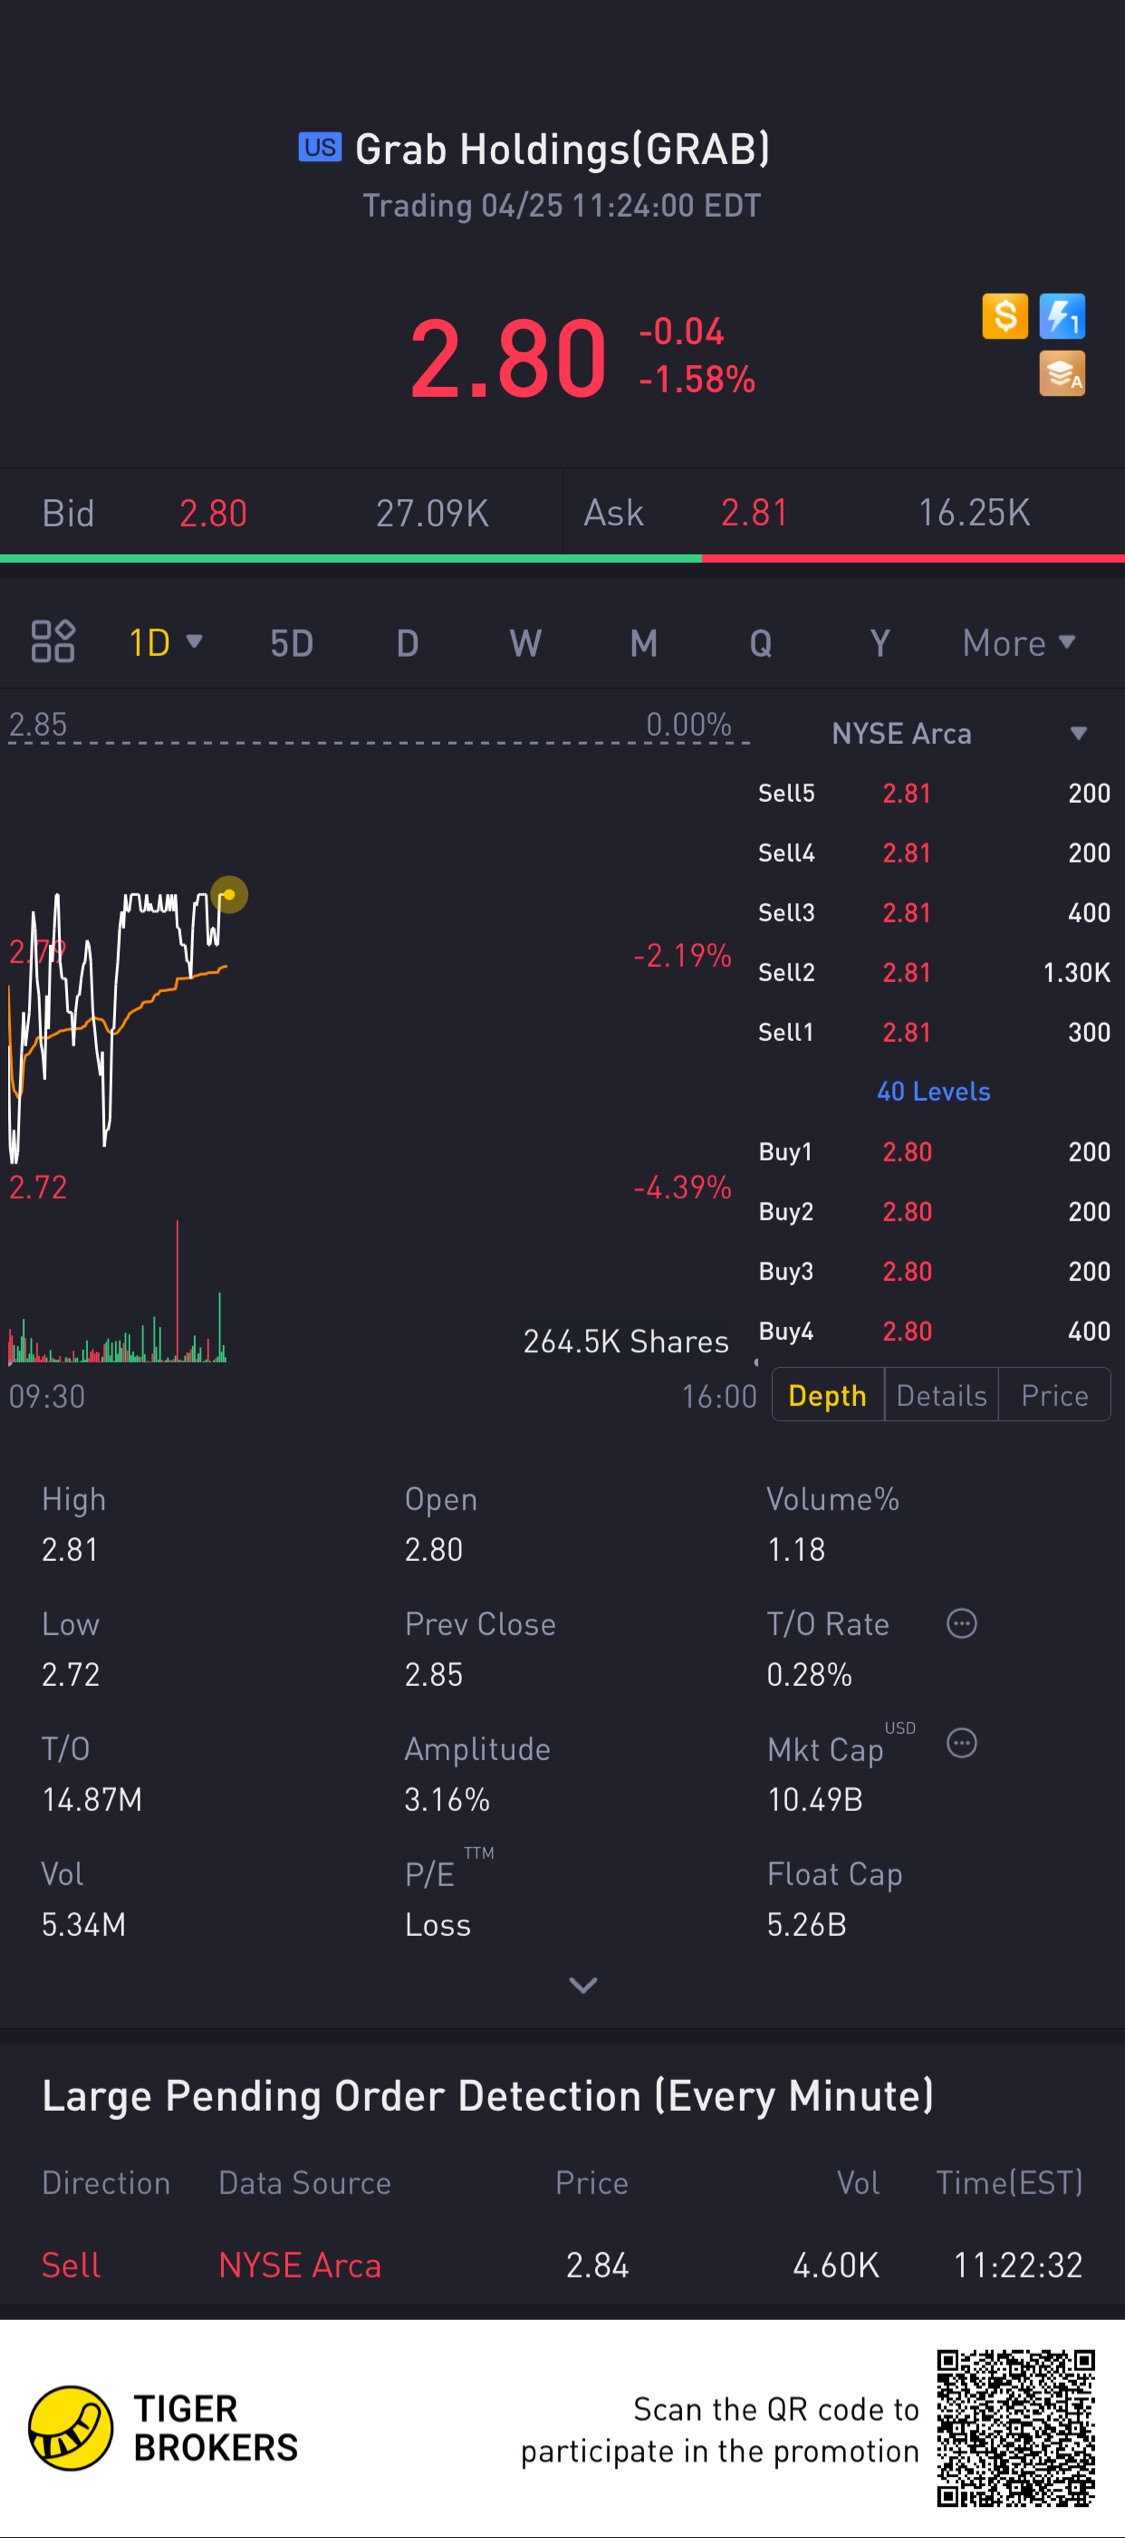Open T/O Rate info bubble icon
Viewport: 1125px width, 2538px height.
[962, 1623]
